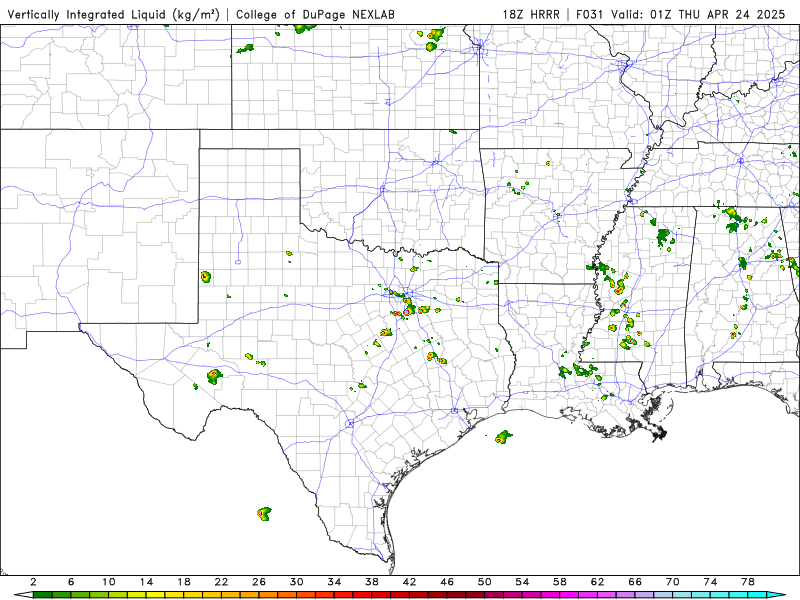The width and height of the screenshot is (800, 600).
Task: Pick the cyan swatch above value 78
Action: (758, 595)
